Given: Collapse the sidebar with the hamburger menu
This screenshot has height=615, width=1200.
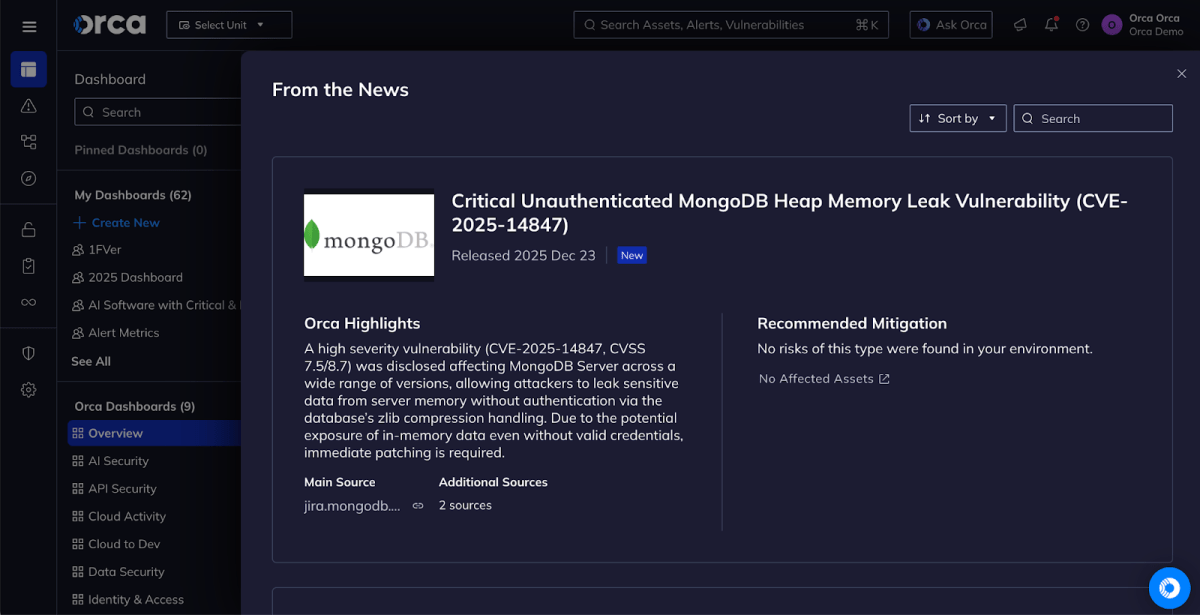Looking at the screenshot, I should 28,25.
